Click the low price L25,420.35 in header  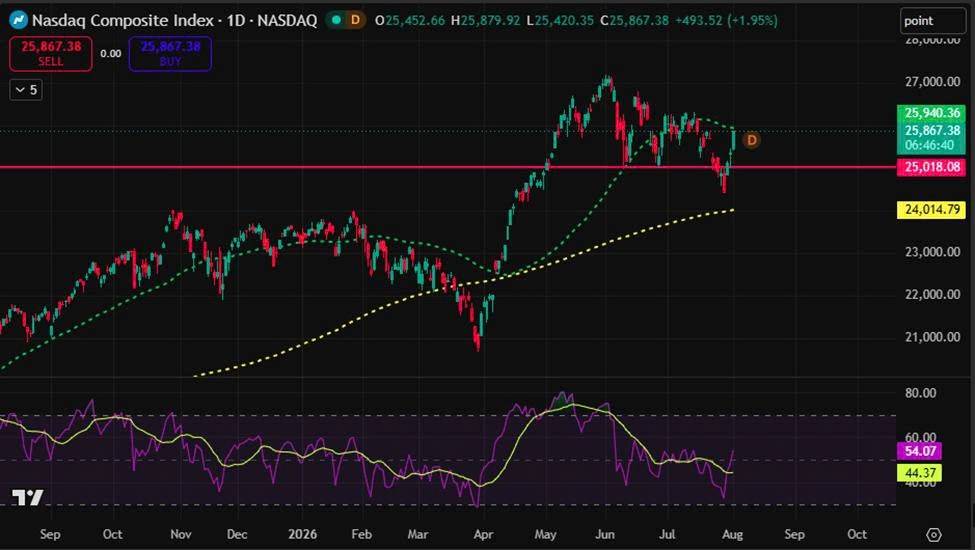coord(560,21)
